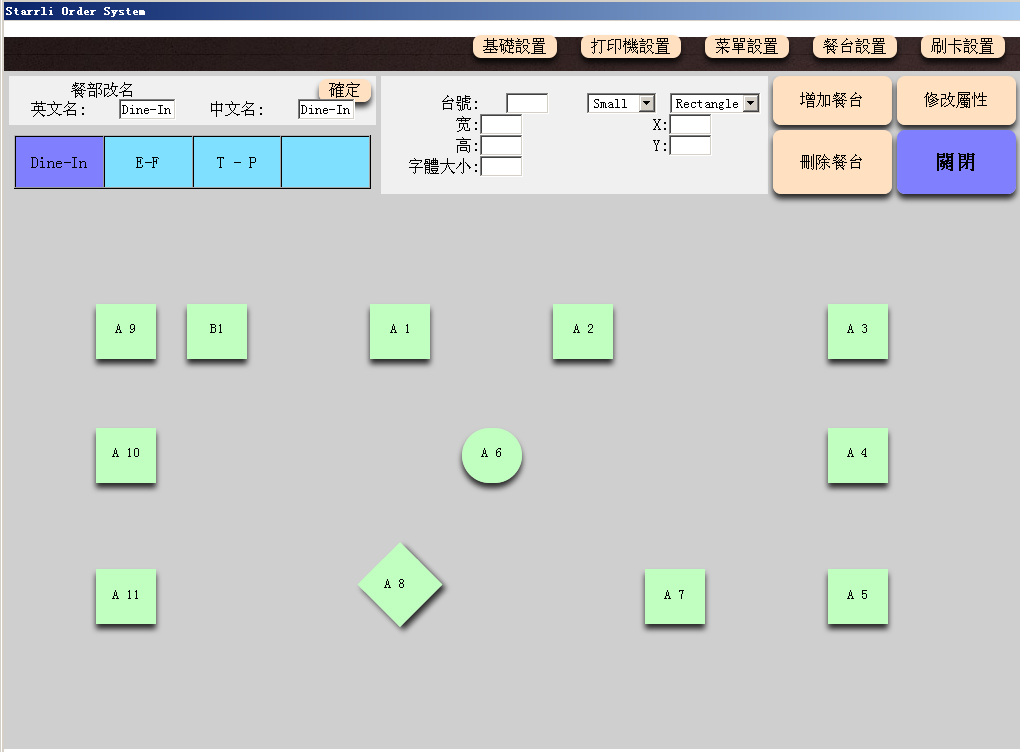This screenshot has width=1020, height=752.
Task: Select the round table A 6
Action: point(491,455)
